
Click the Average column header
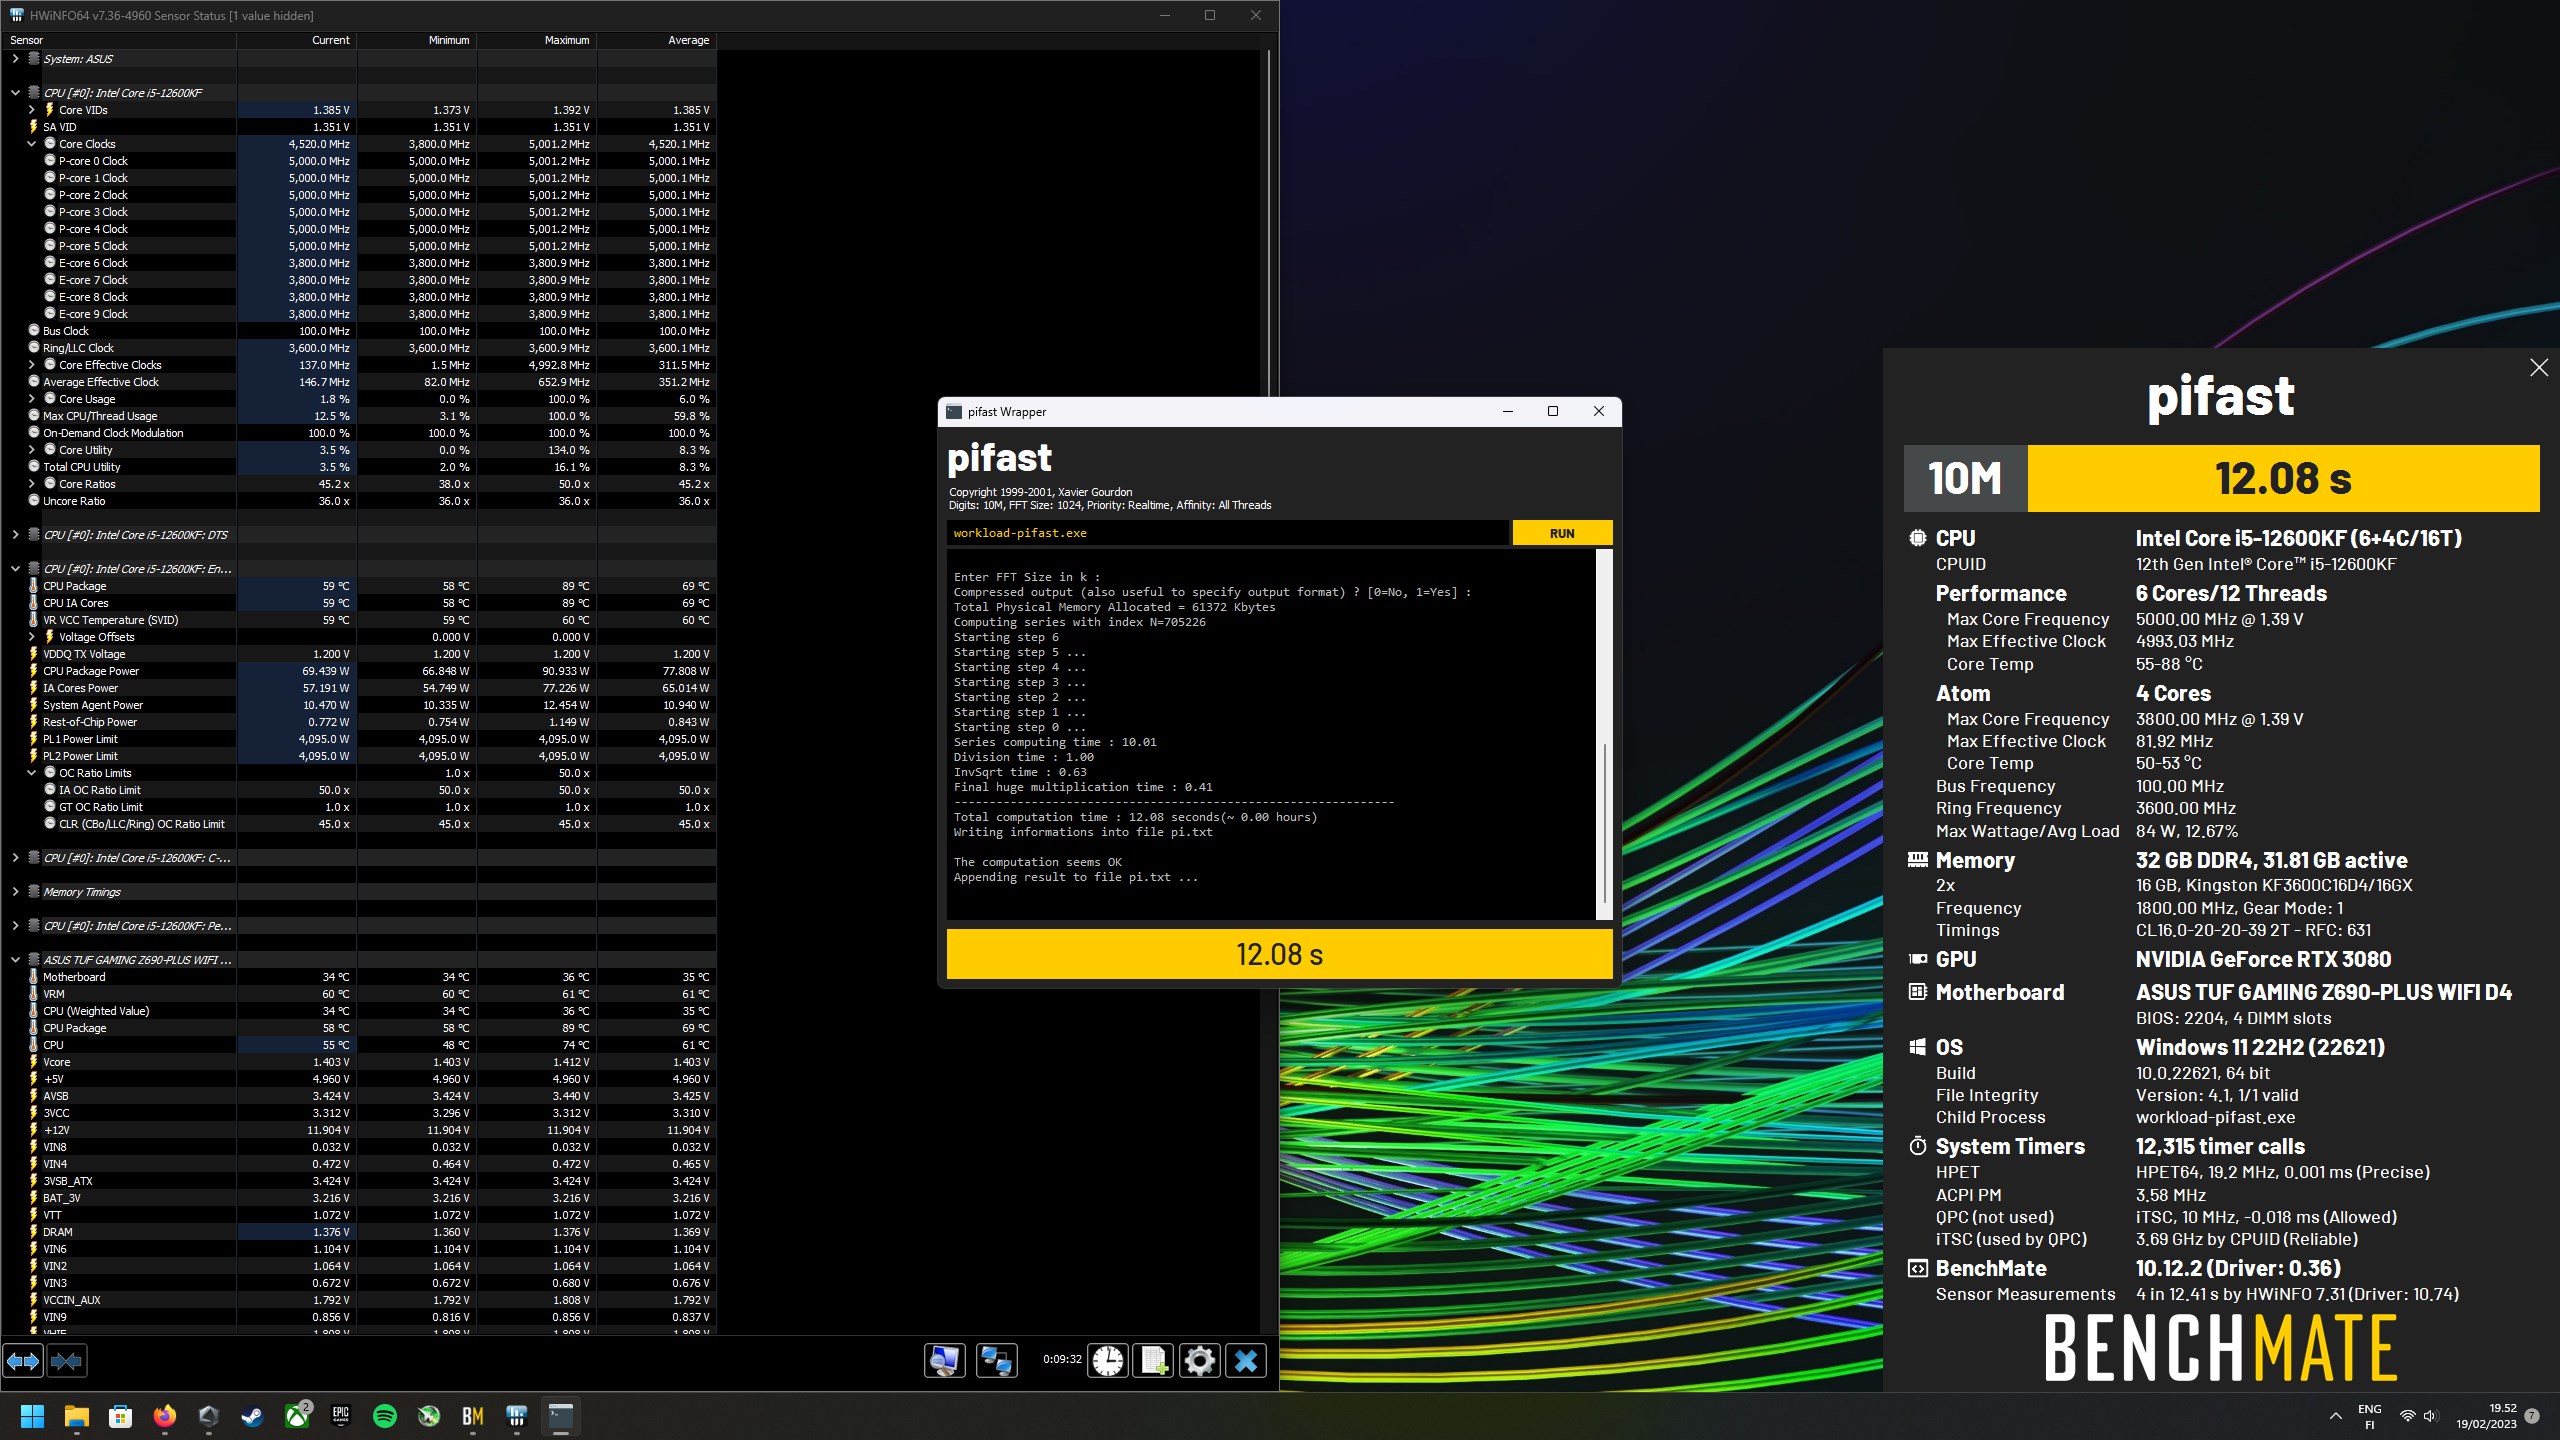pos(657,40)
